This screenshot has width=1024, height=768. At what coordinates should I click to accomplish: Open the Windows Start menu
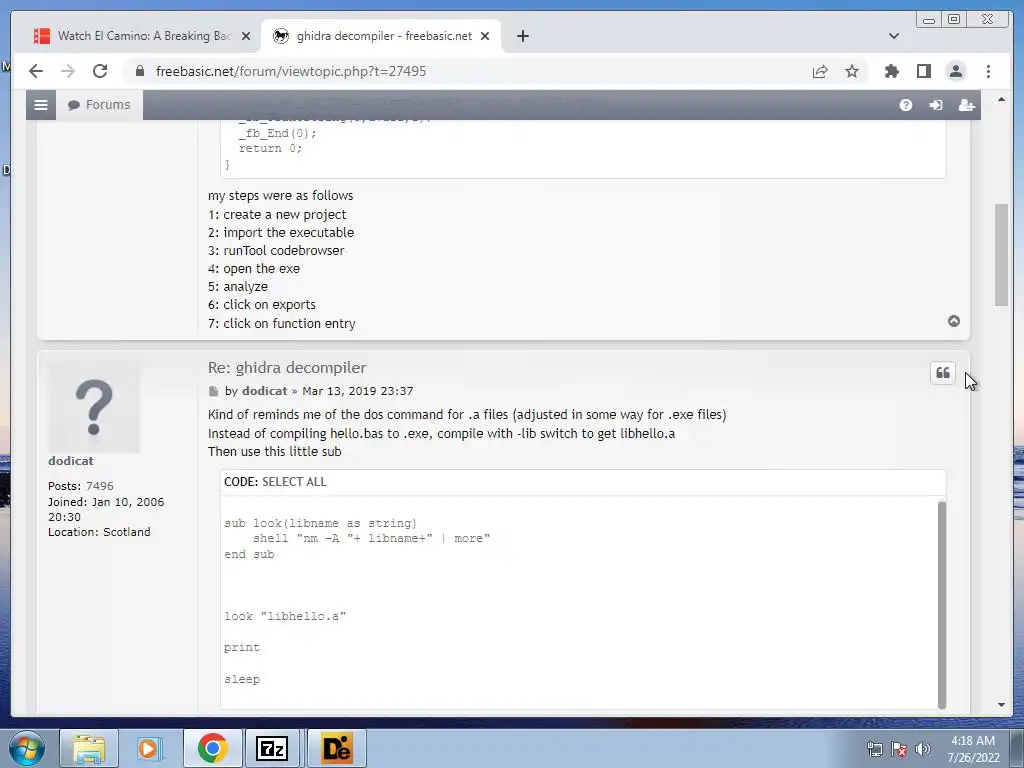point(27,748)
